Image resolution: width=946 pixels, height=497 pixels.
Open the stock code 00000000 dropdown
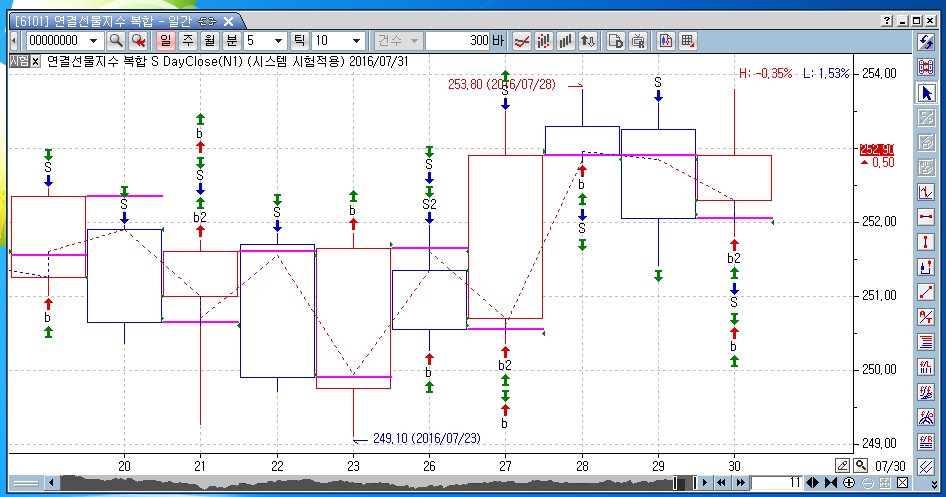click(93, 41)
